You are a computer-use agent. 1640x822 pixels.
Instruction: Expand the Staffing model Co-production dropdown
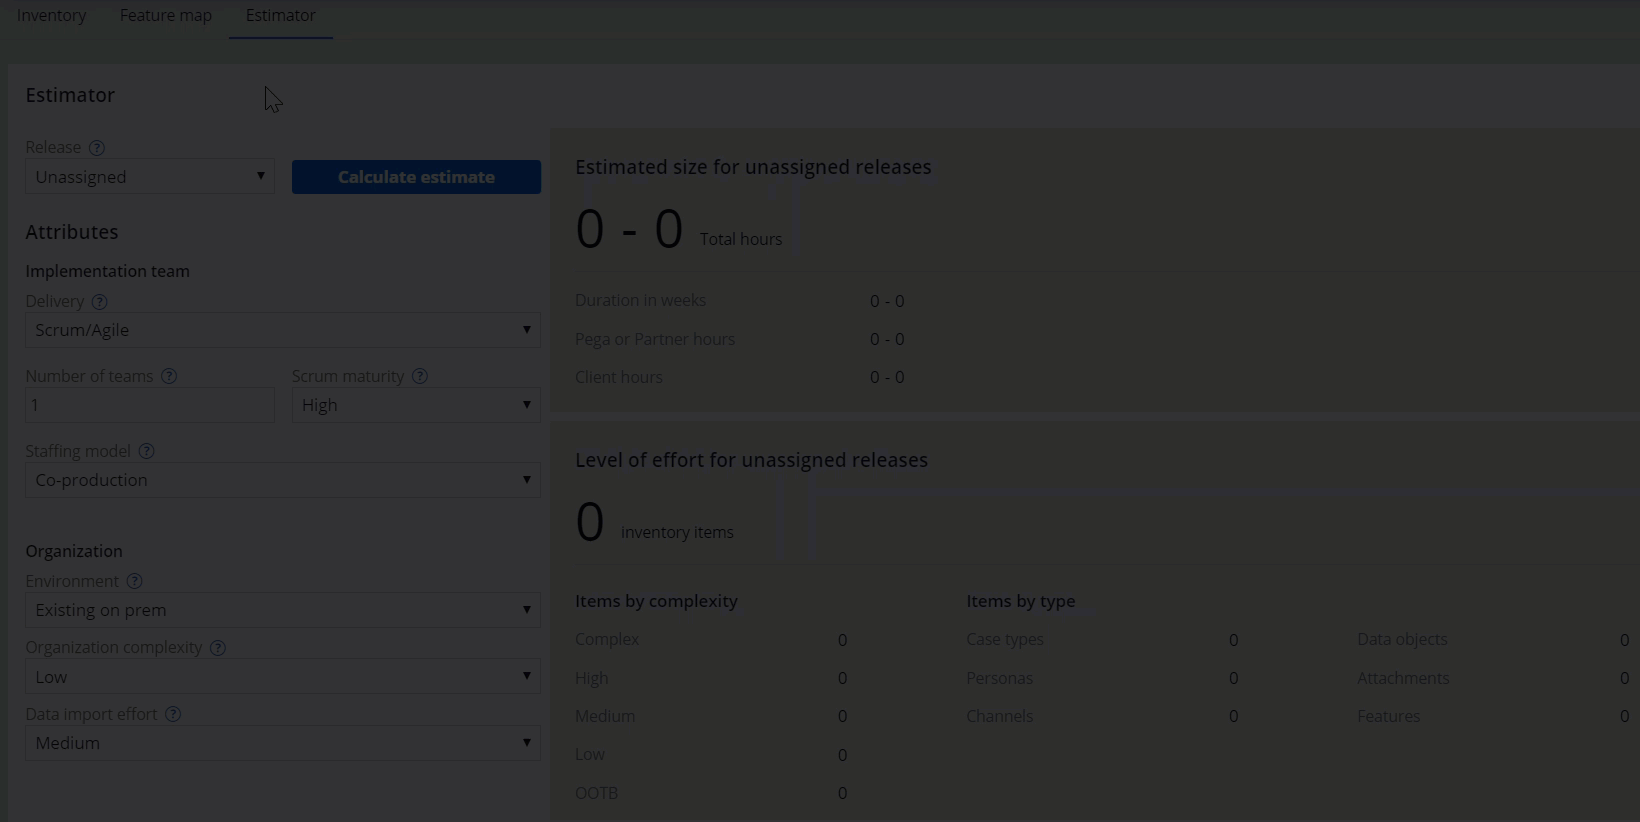coord(282,480)
